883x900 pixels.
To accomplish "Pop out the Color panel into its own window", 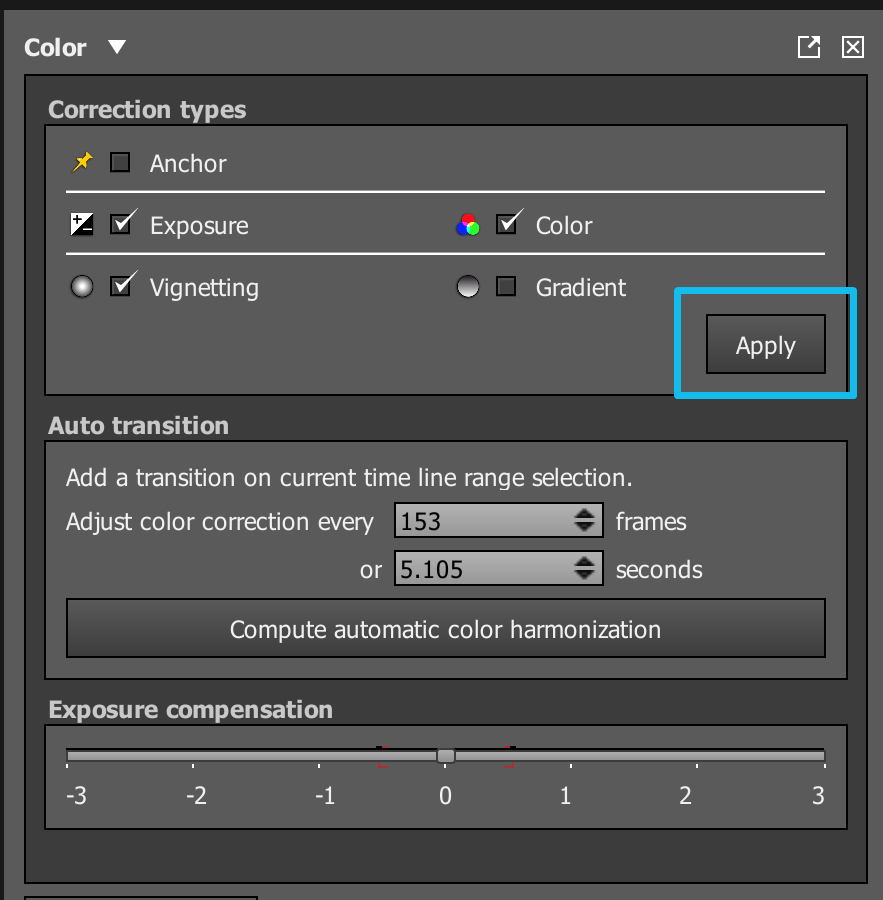I will tap(808, 46).
